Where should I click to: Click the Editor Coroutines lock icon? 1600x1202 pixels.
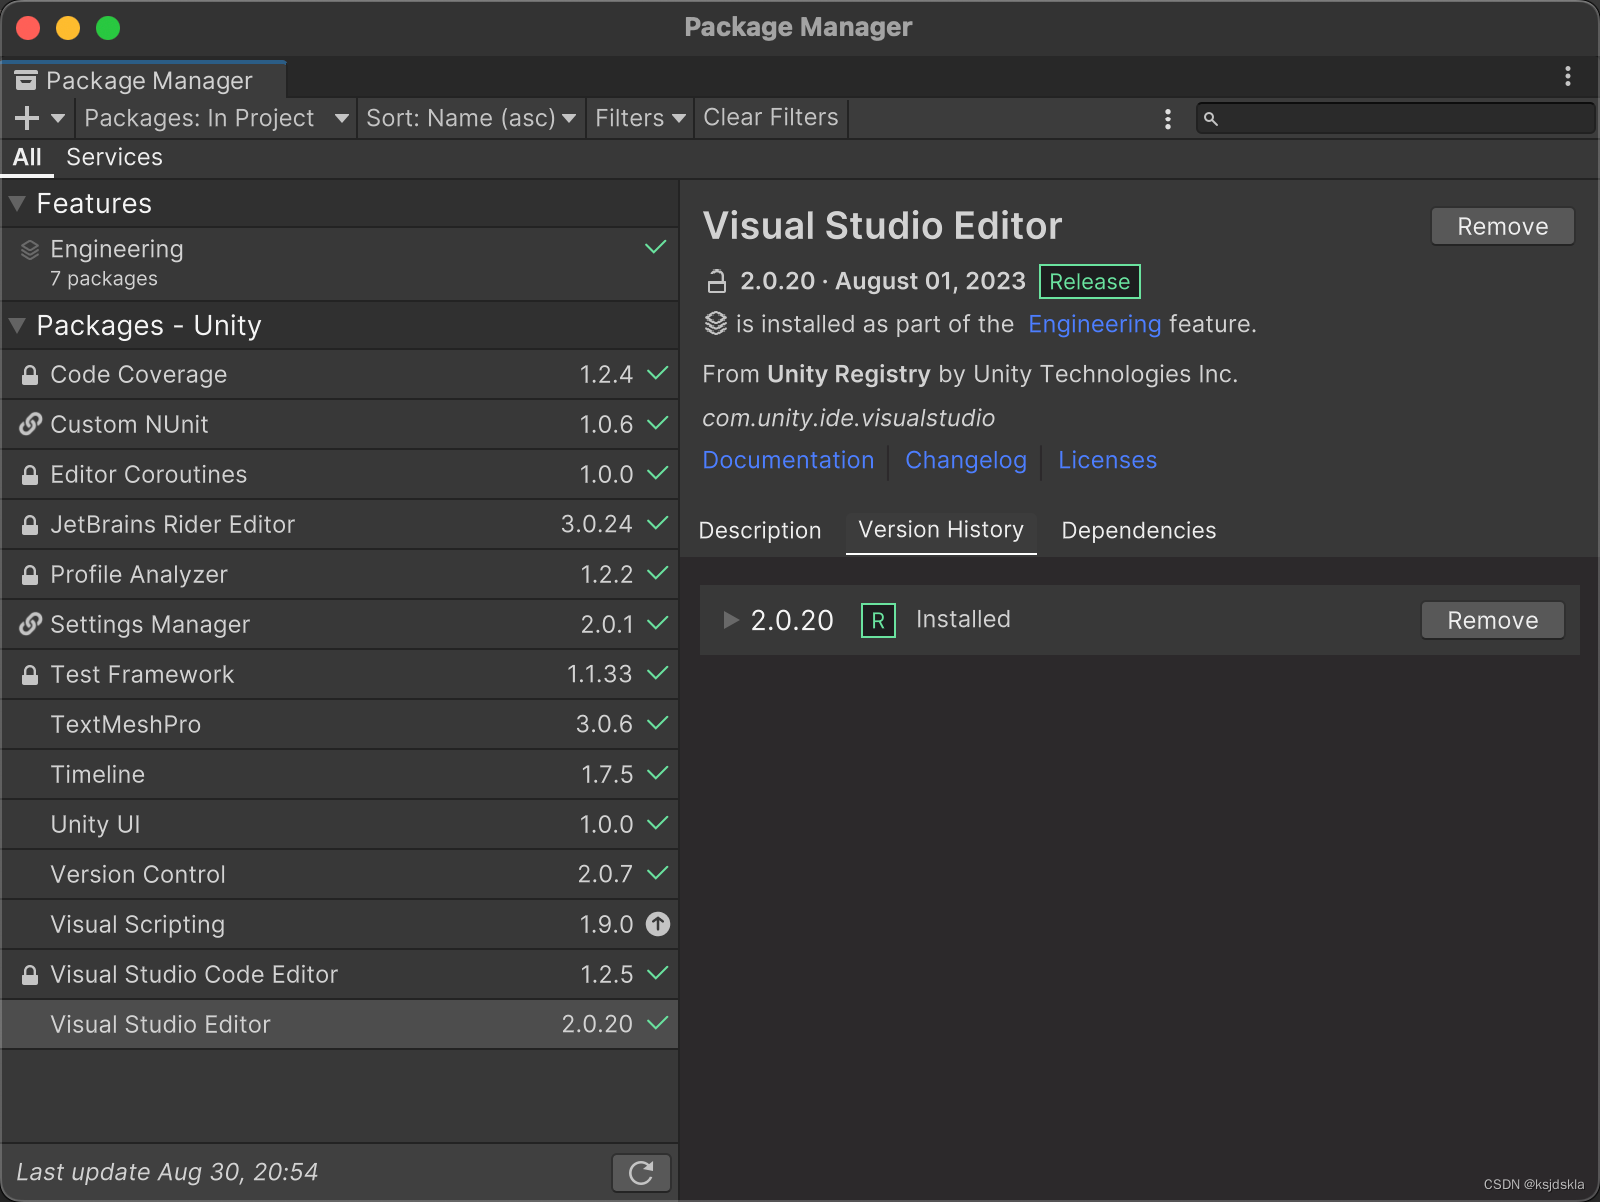[x=30, y=475]
